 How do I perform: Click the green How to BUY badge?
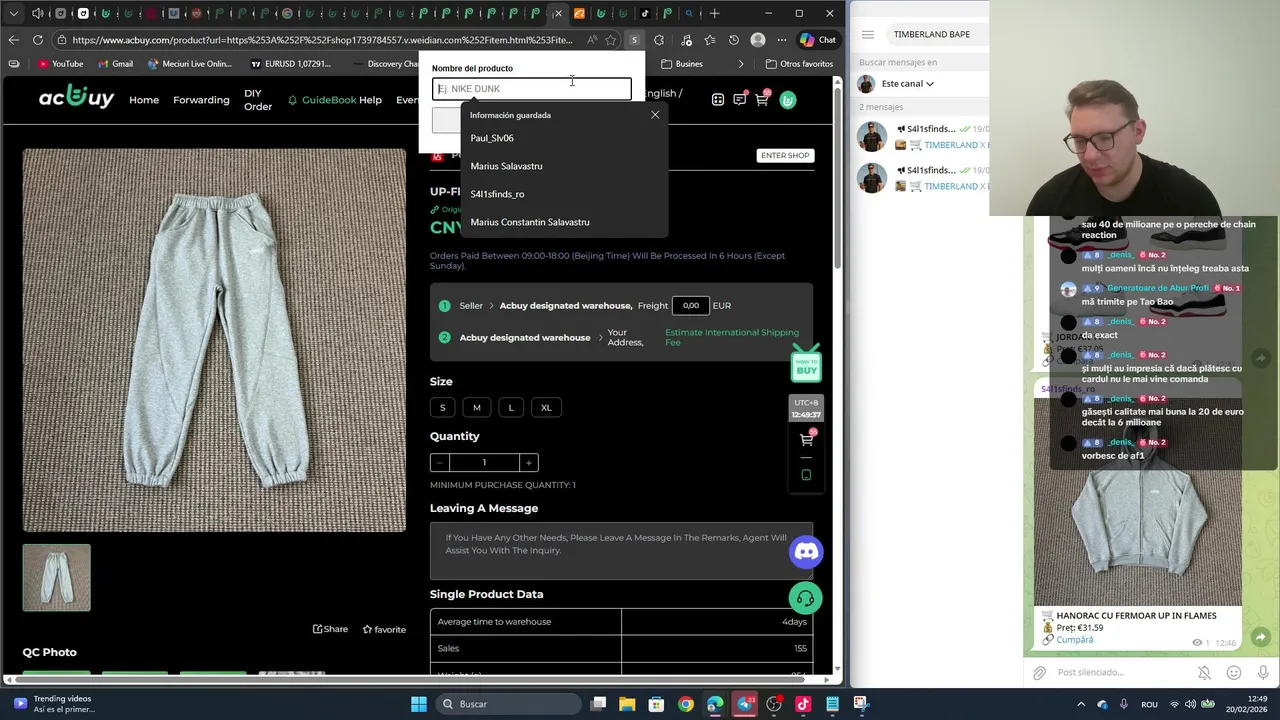(x=806, y=365)
